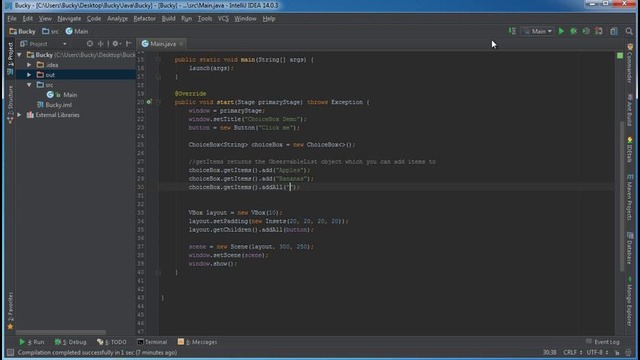Open the 0: Messages tool window
The image size is (640, 360).
pyautogui.click(x=197, y=342)
